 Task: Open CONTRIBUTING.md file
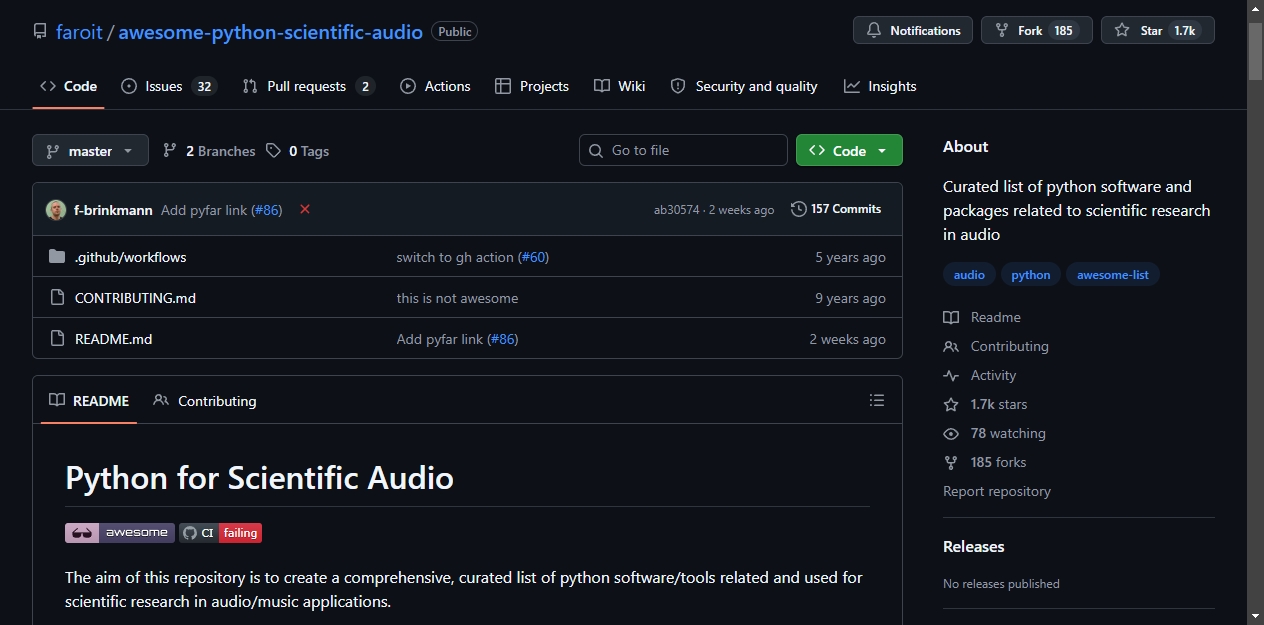coord(135,298)
